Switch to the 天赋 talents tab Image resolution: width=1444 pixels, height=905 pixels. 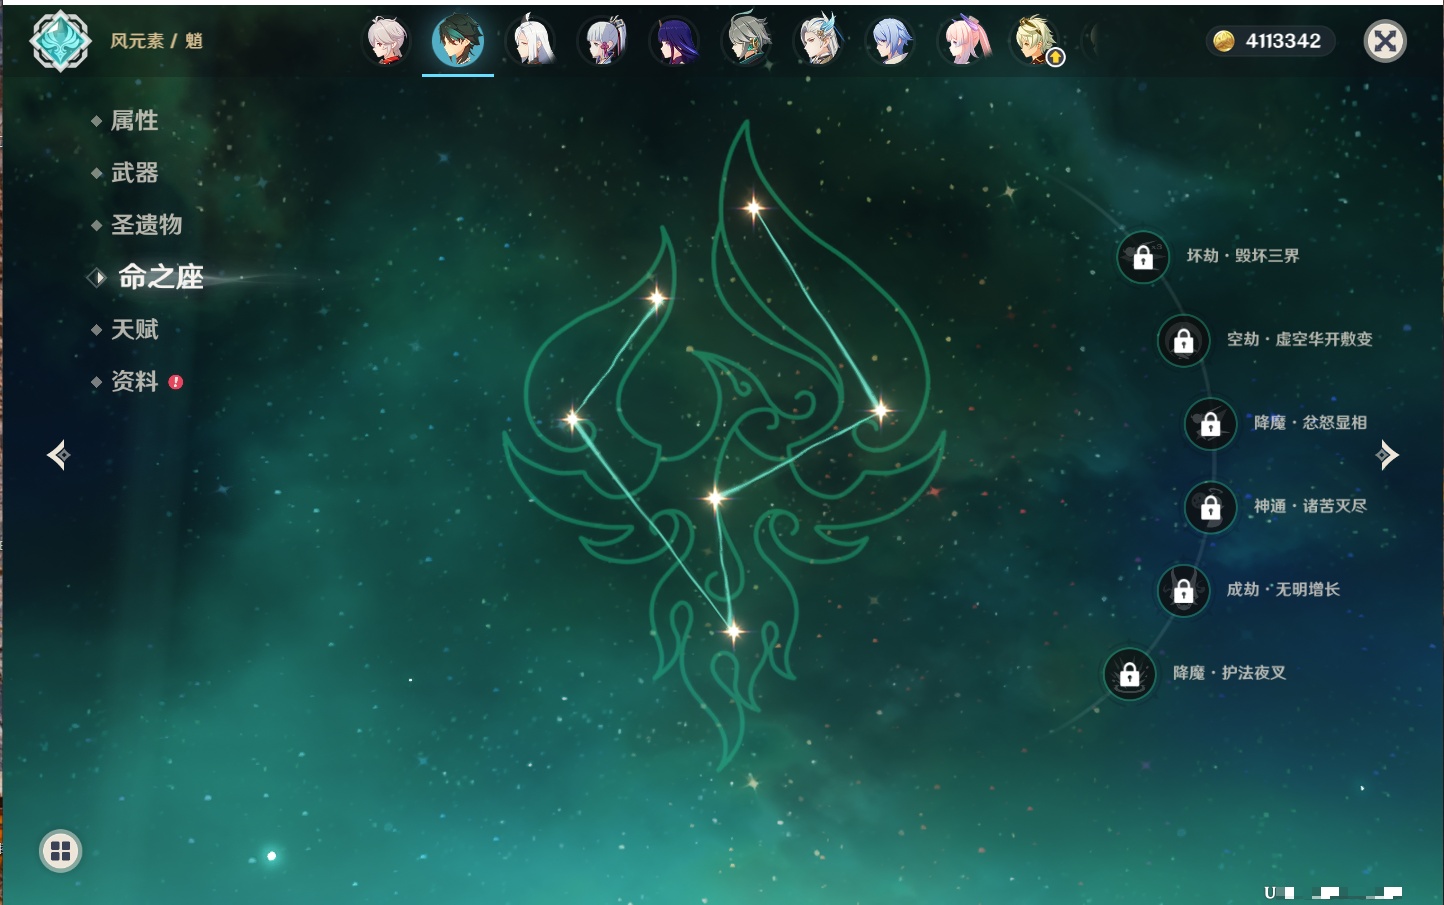tap(134, 329)
